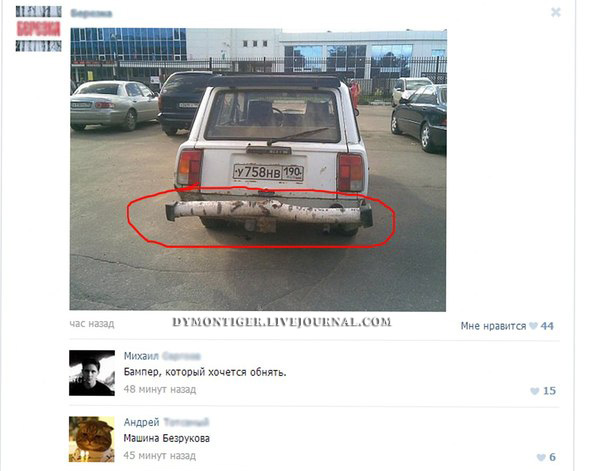This screenshot has height=471, width=600.
Task: Click the 'Мне нравится' like button
Action: [493, 326]
